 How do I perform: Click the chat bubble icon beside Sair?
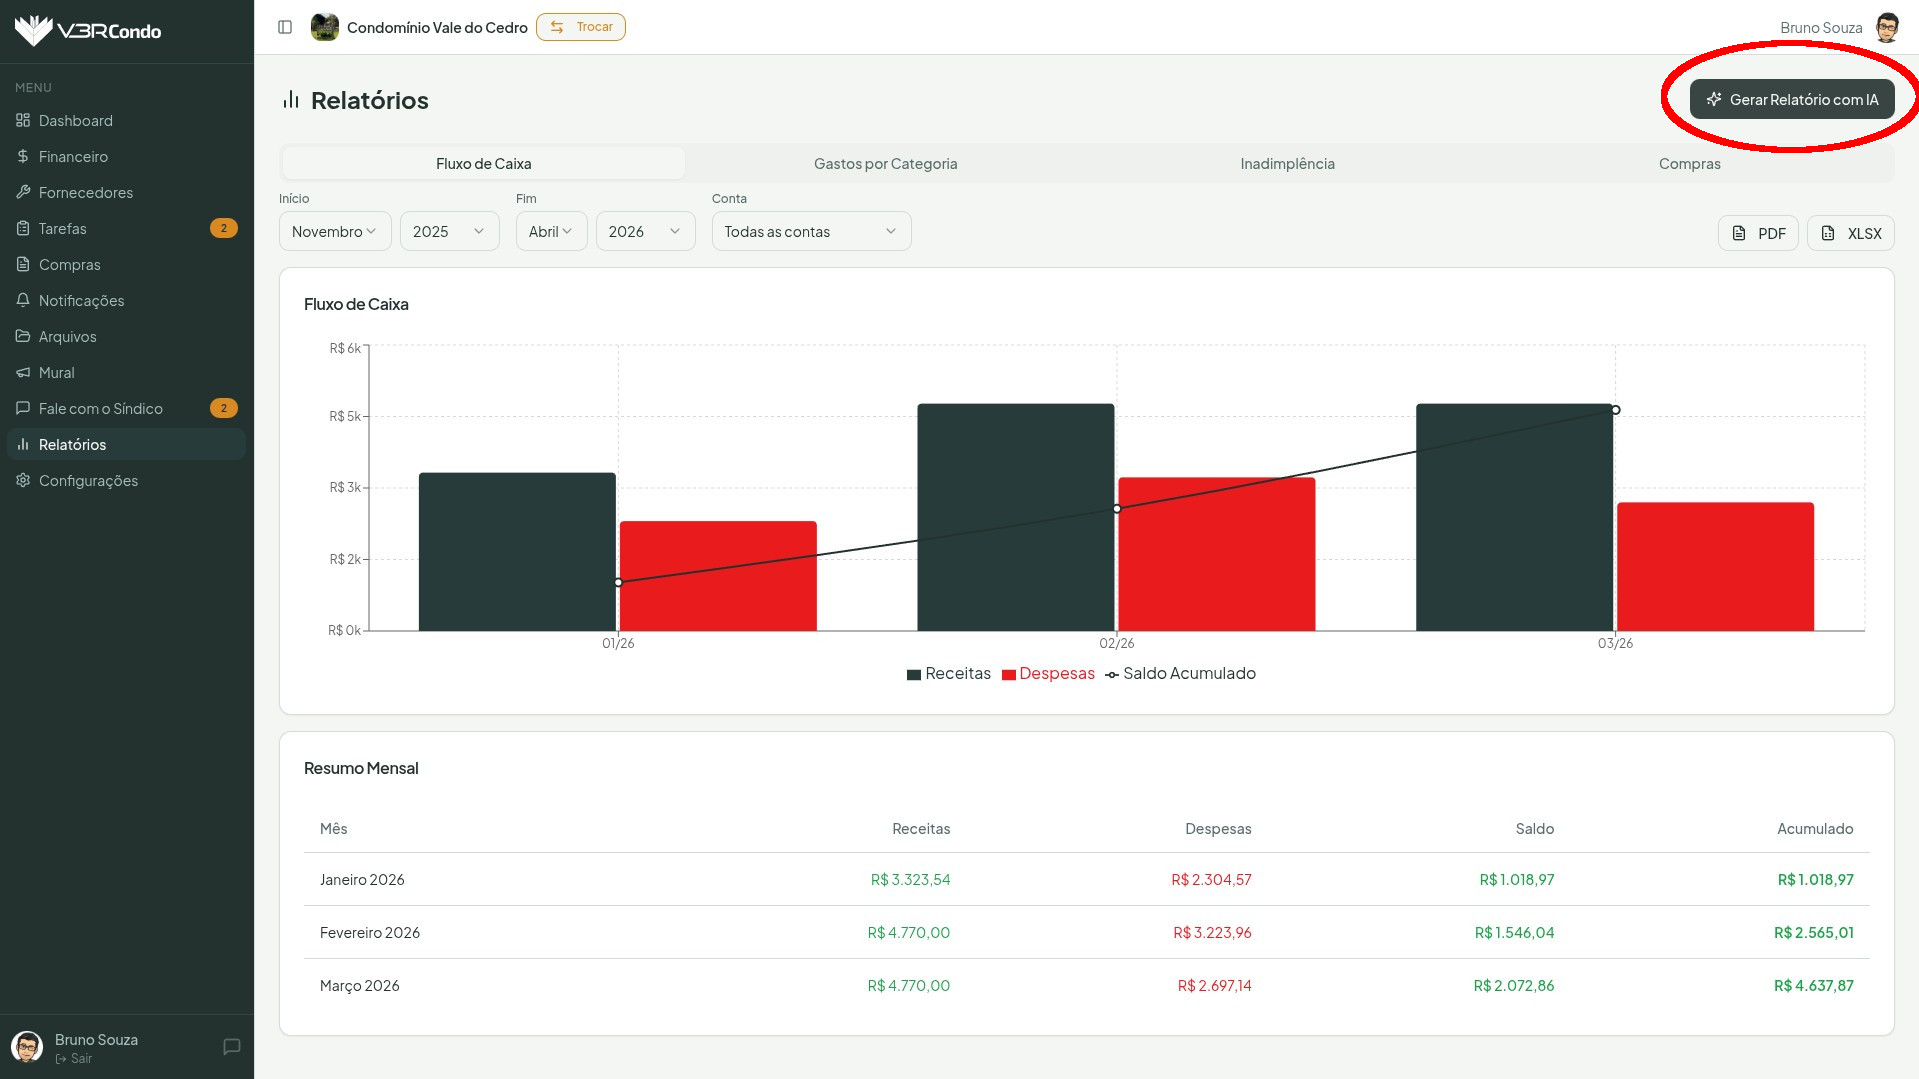coord(232,1047)
